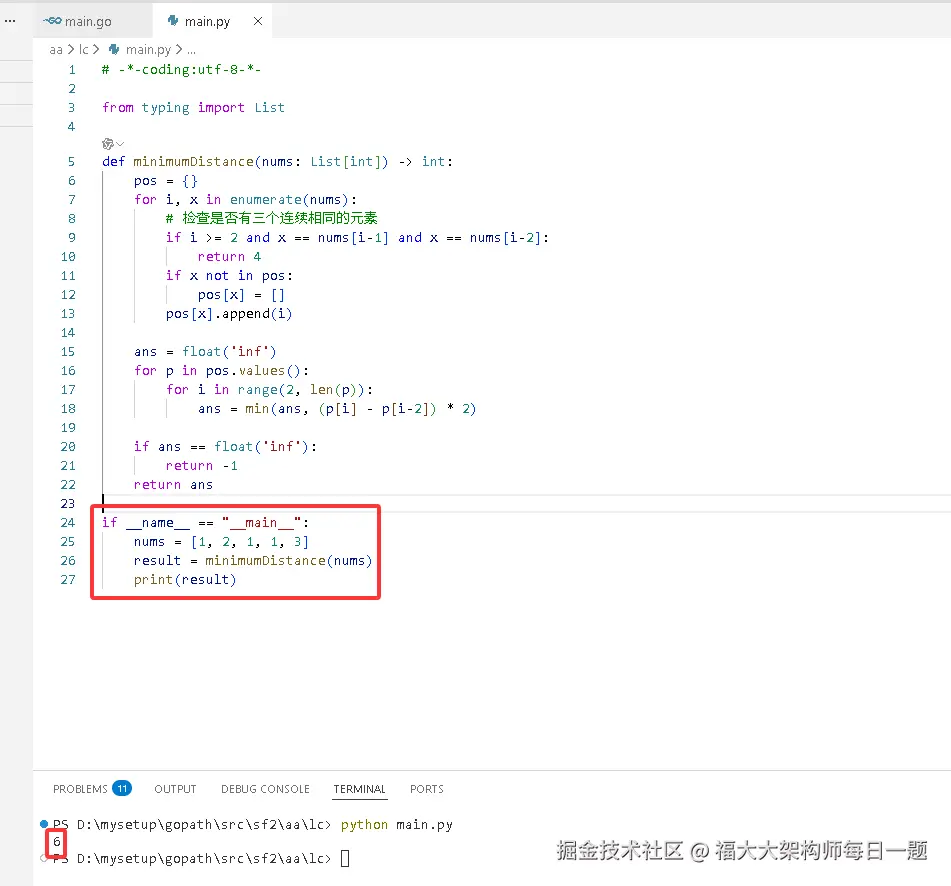Click 'return 4' on line 10
The image size is (951, 886).
tap(229, 257)
